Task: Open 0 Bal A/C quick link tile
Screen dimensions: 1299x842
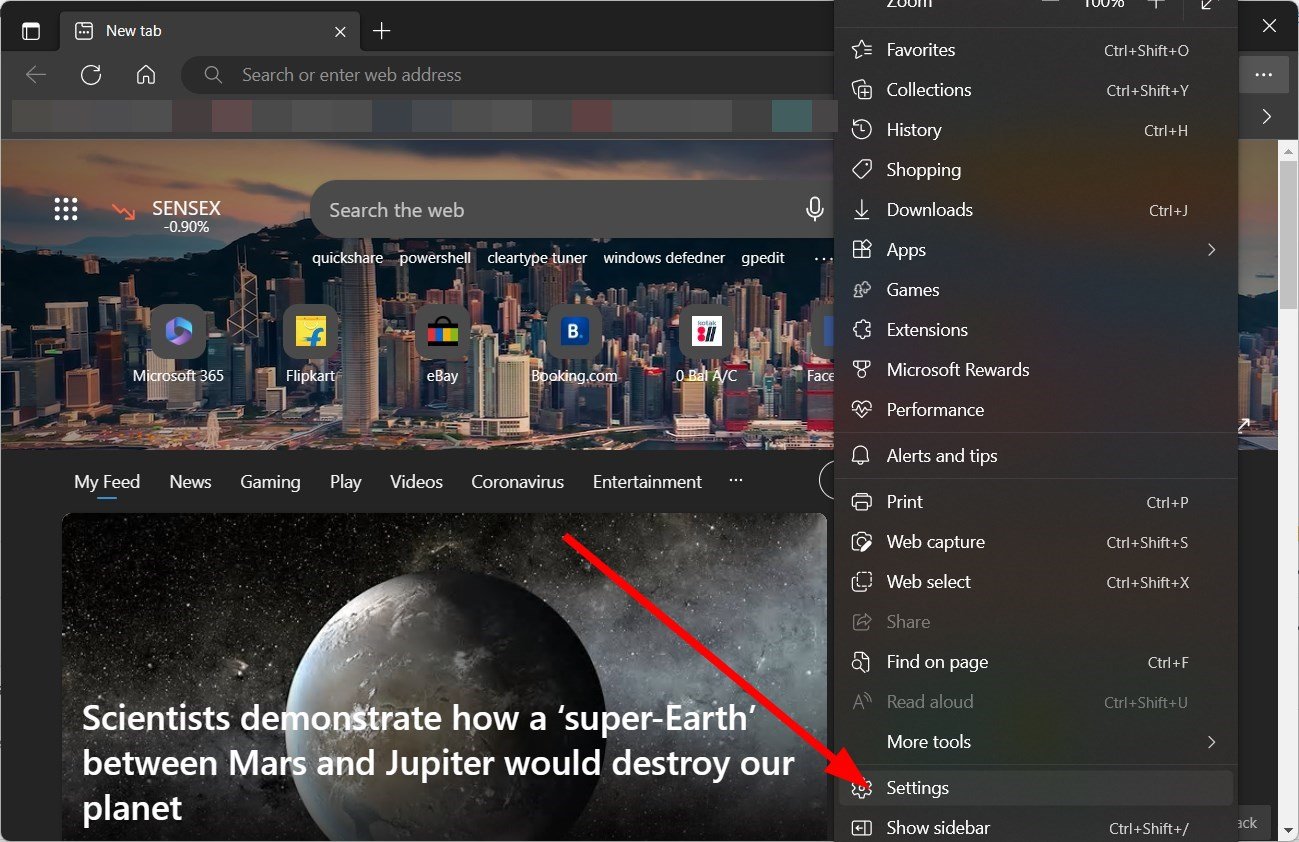Action: 706,345
